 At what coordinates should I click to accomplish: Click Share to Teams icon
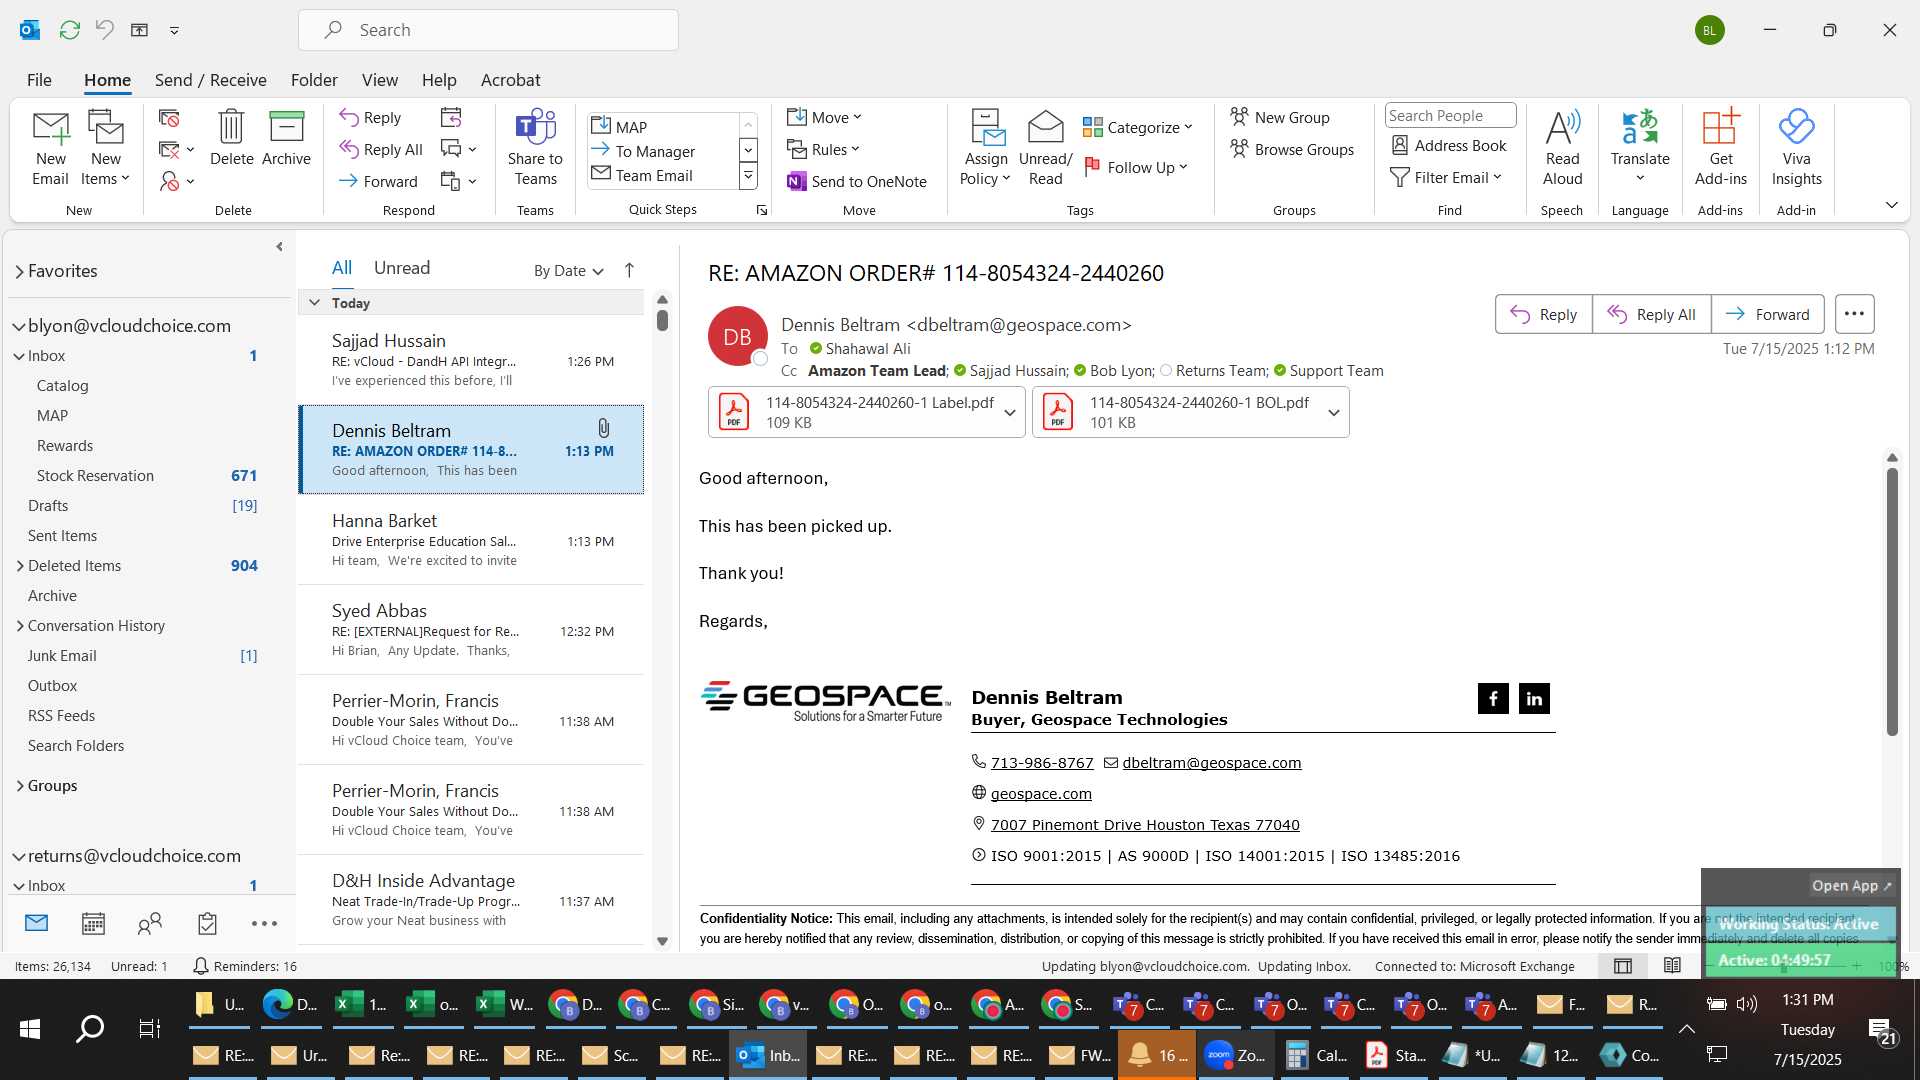[x=535, y=148]
